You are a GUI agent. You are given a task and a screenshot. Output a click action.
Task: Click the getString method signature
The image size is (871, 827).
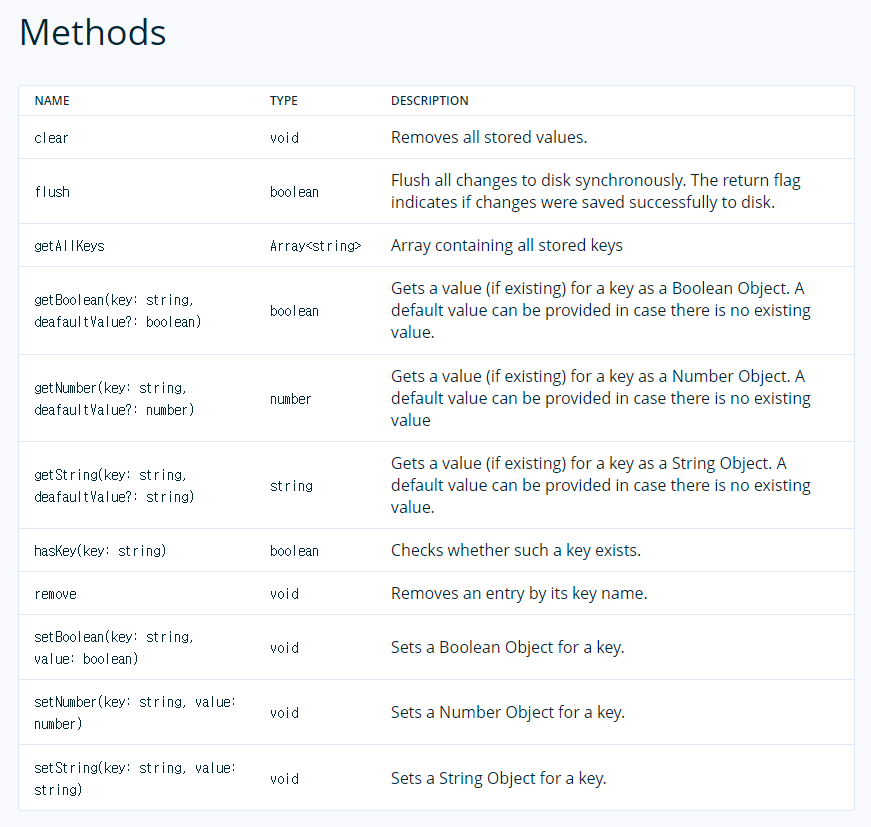click(x=114, y=486)
